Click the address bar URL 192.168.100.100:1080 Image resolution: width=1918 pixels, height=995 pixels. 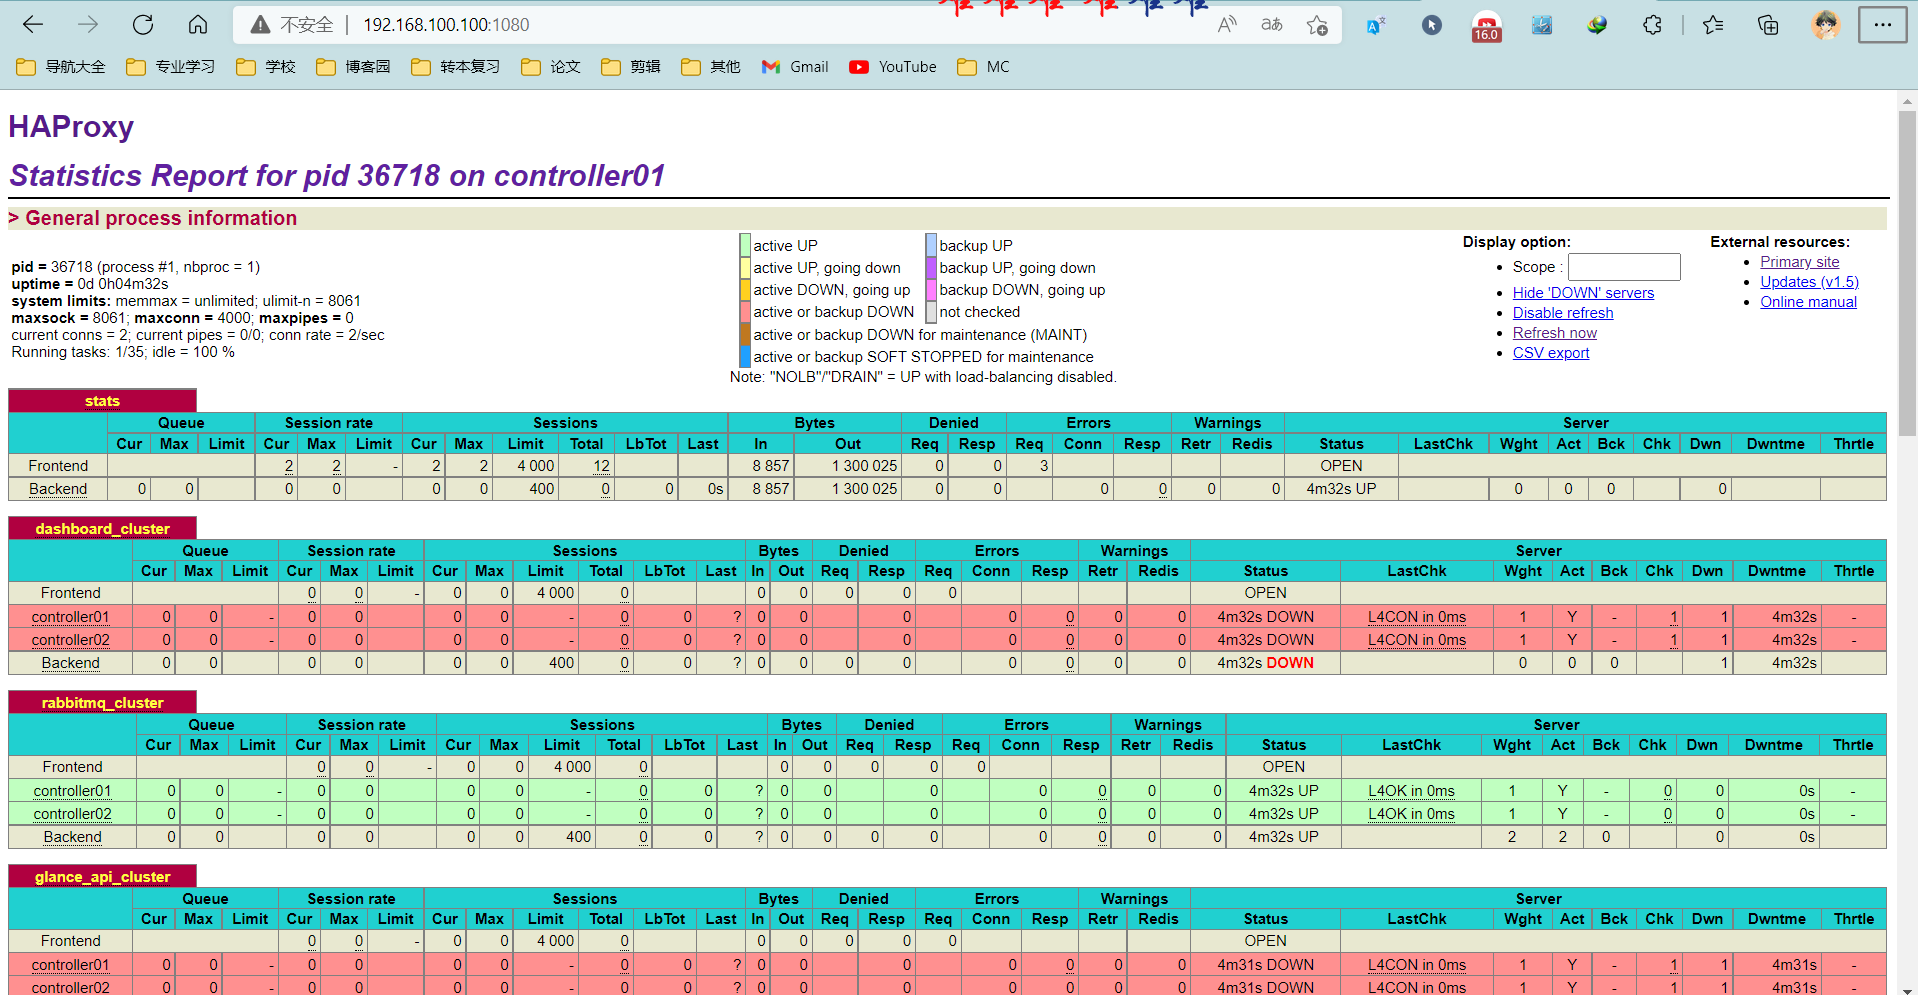446,25
